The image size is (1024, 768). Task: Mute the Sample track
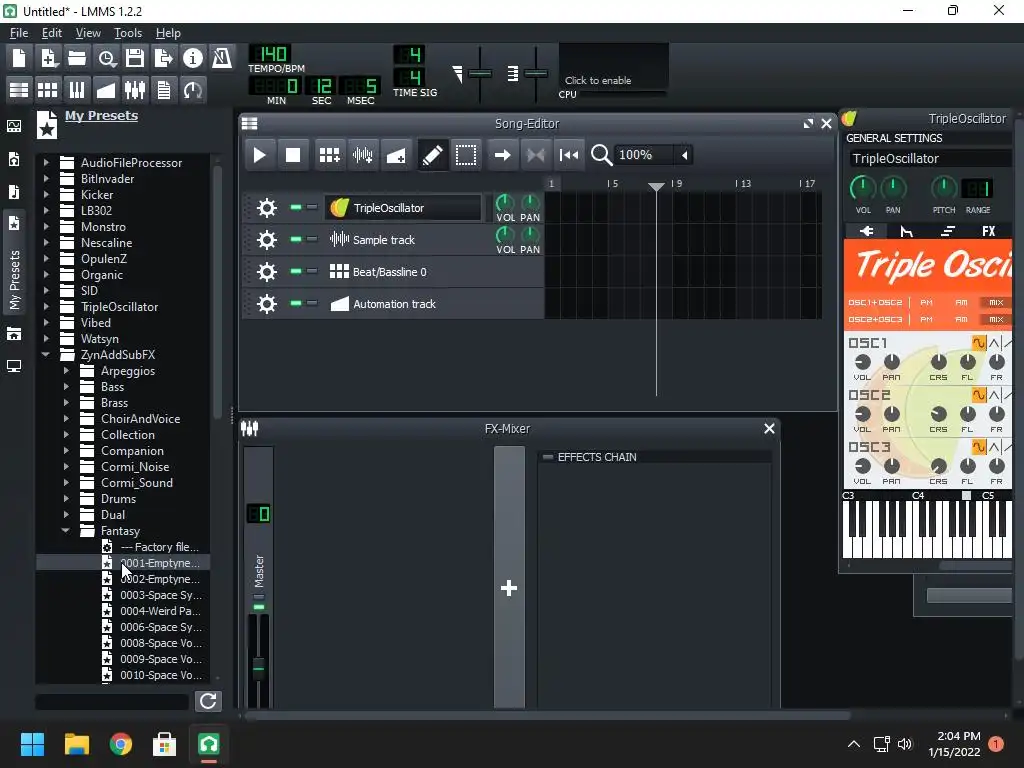pos(296,239)
